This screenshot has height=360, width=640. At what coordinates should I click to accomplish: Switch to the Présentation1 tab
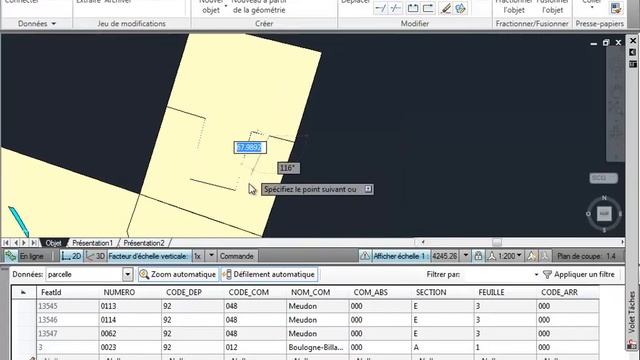pos(92,243)
